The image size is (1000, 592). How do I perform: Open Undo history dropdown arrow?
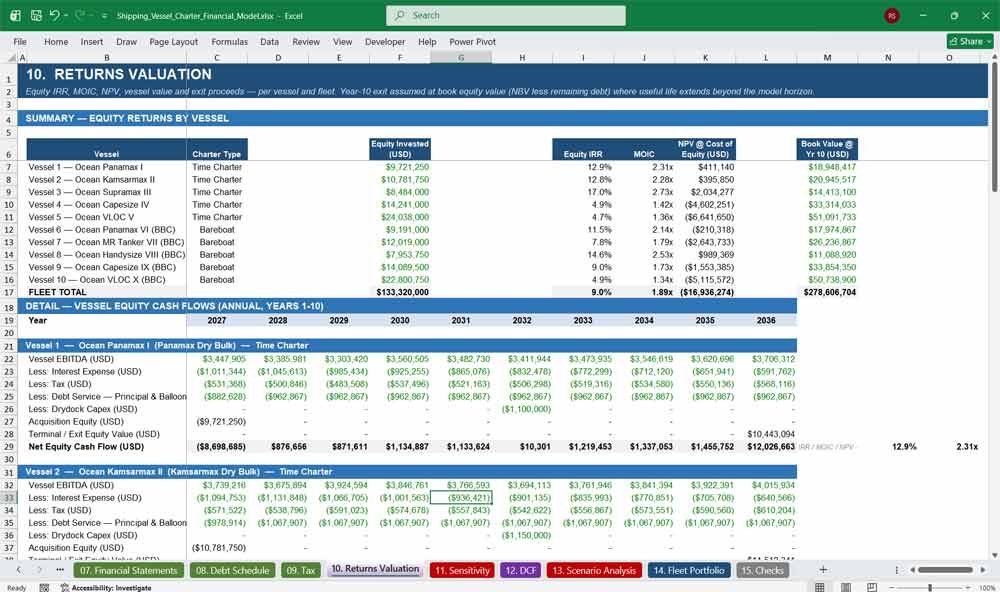66,15
